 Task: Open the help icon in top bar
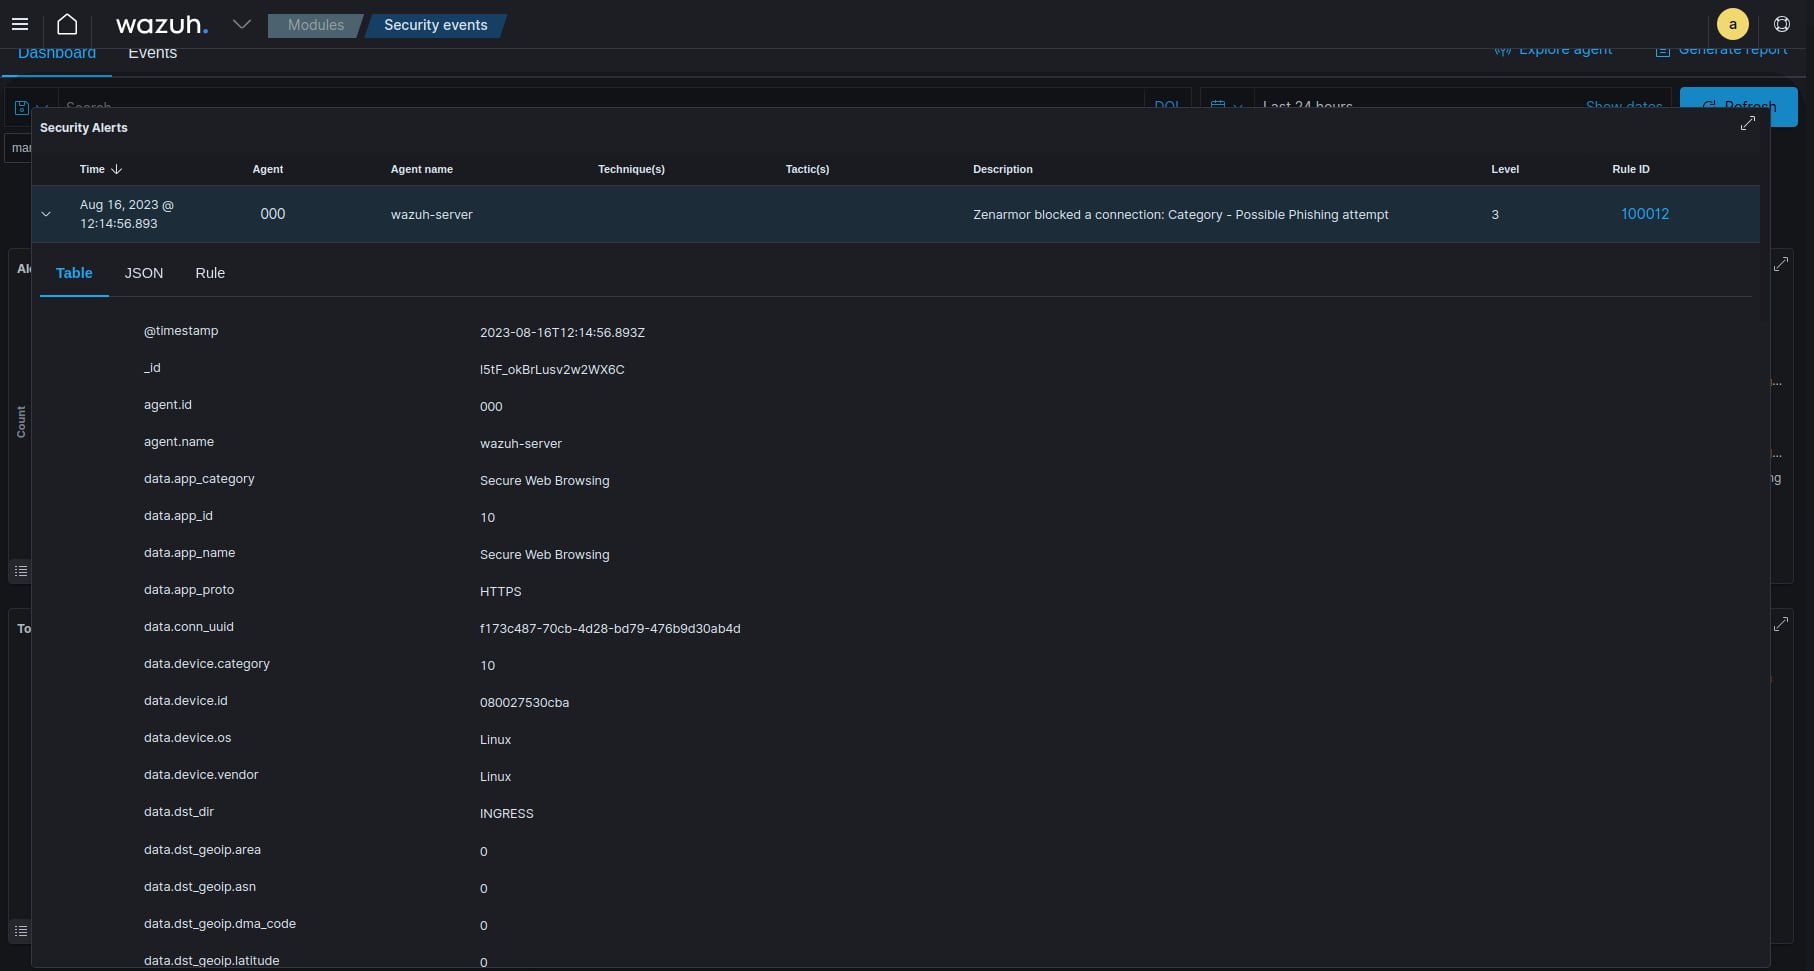click(1781, 24)
